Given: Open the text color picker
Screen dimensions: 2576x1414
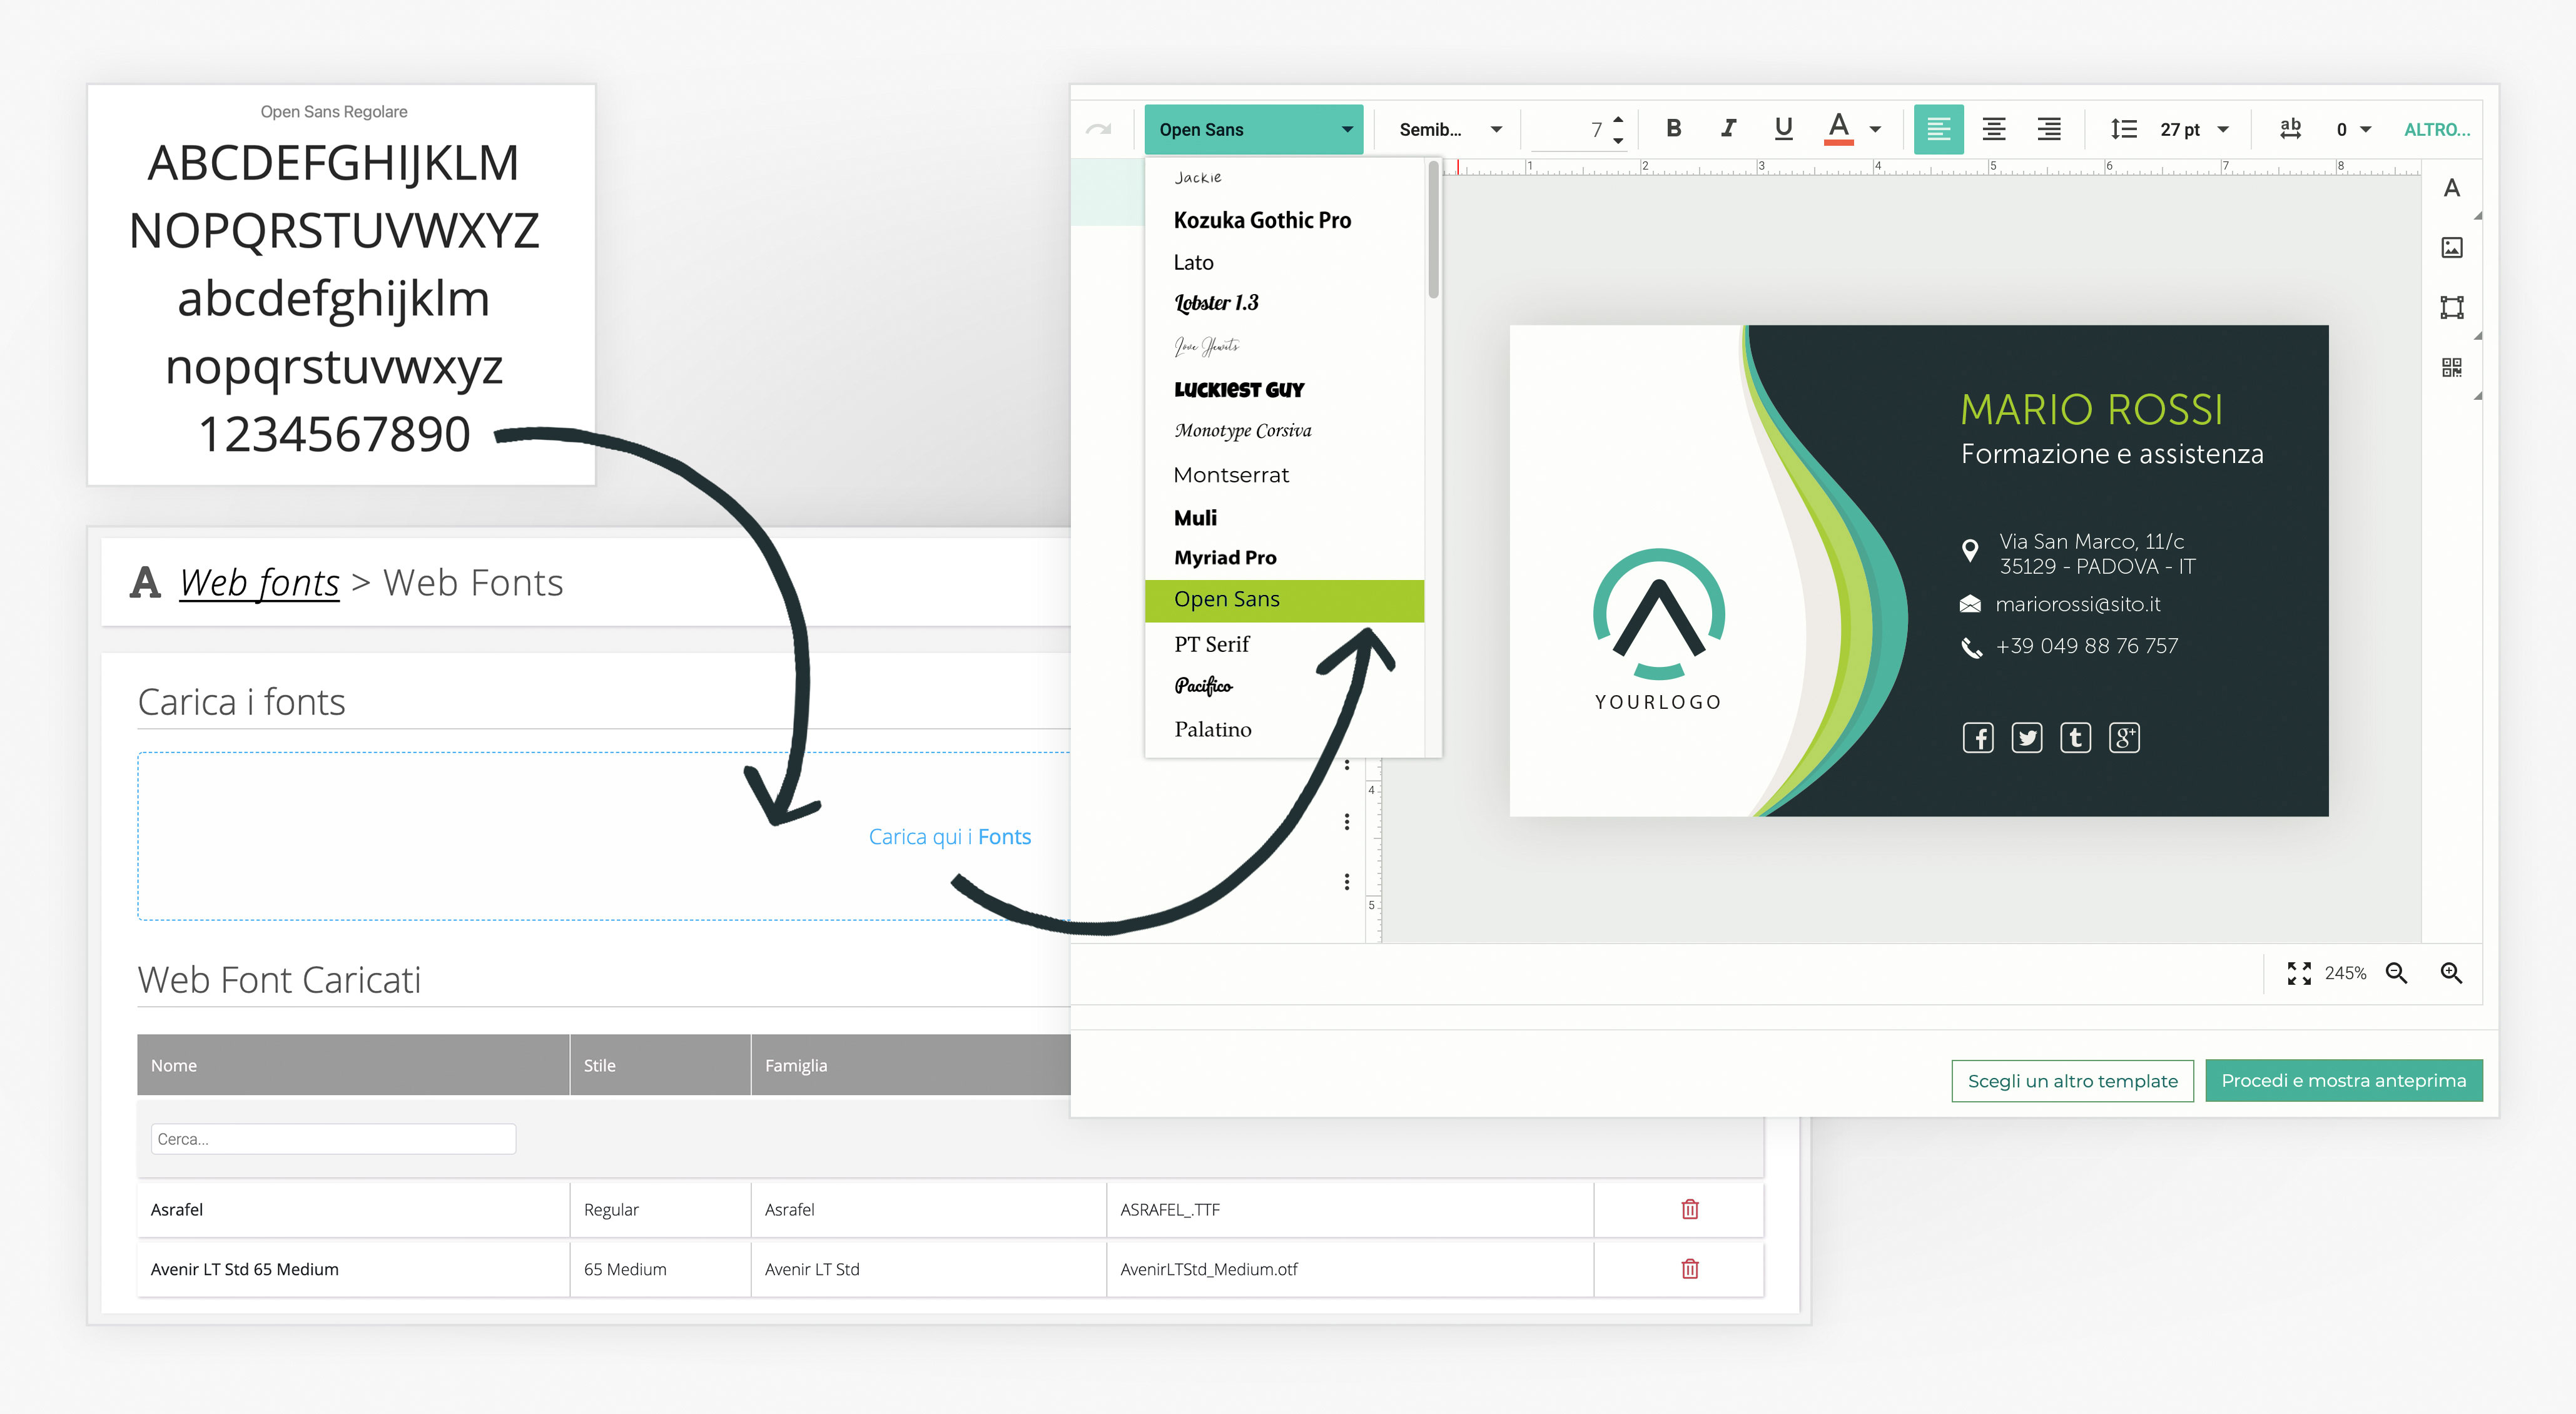Looking at the screenshot, I should (x=1838, y=129).
